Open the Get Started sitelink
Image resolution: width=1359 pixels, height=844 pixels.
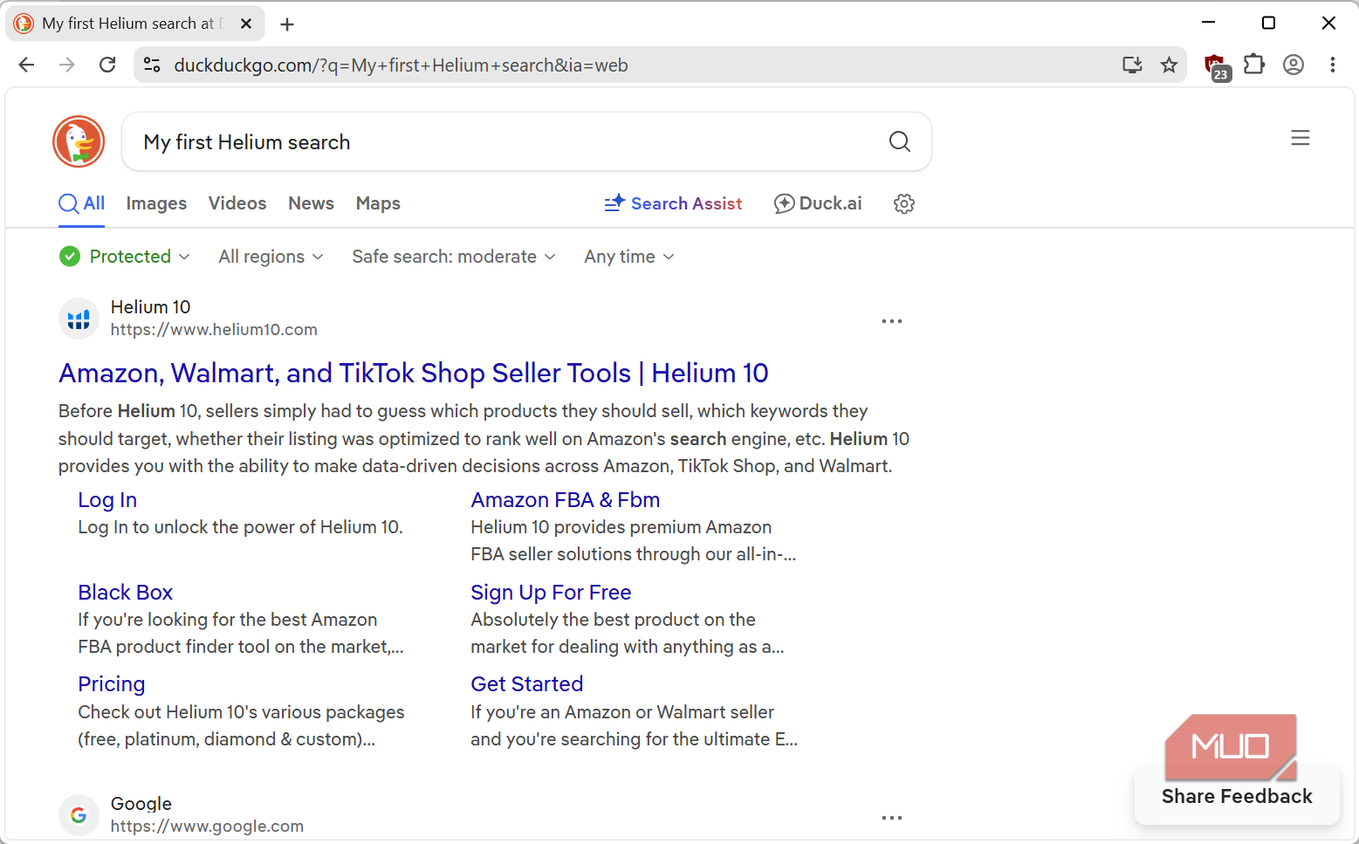[x=527, y=684]
